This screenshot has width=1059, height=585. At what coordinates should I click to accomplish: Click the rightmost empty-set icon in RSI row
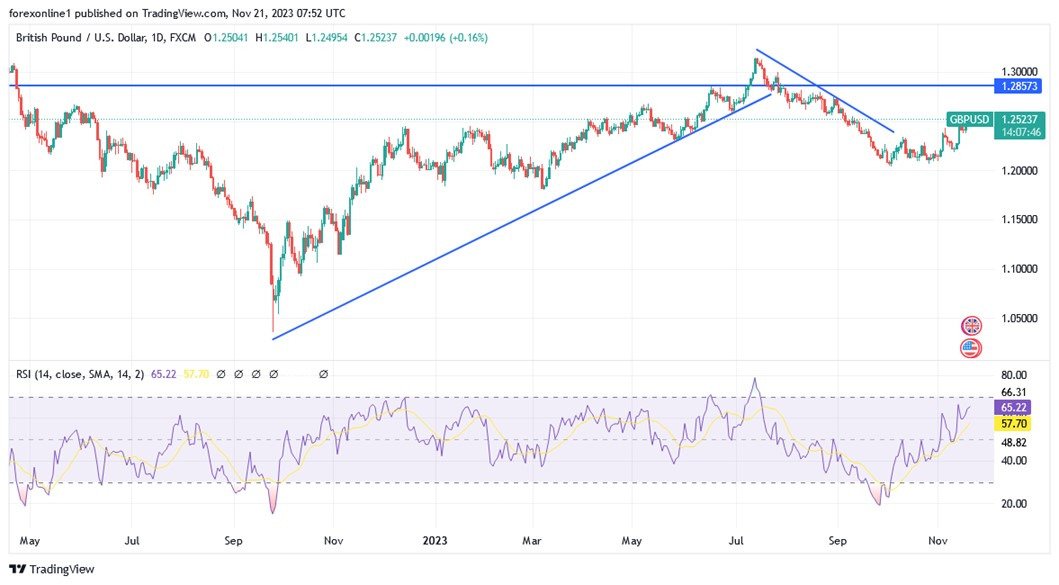click(324, 373)
